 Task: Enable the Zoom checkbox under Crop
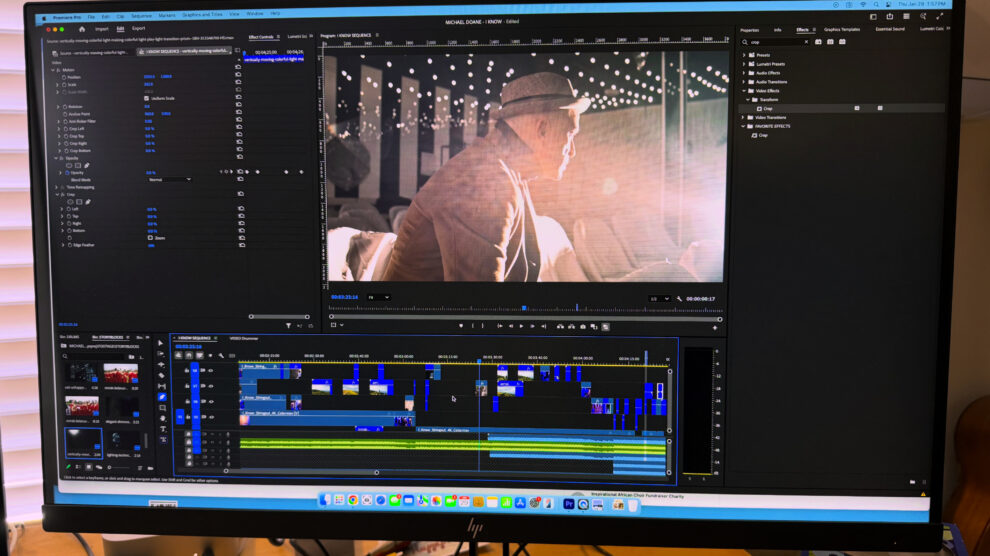pos(150,238)
